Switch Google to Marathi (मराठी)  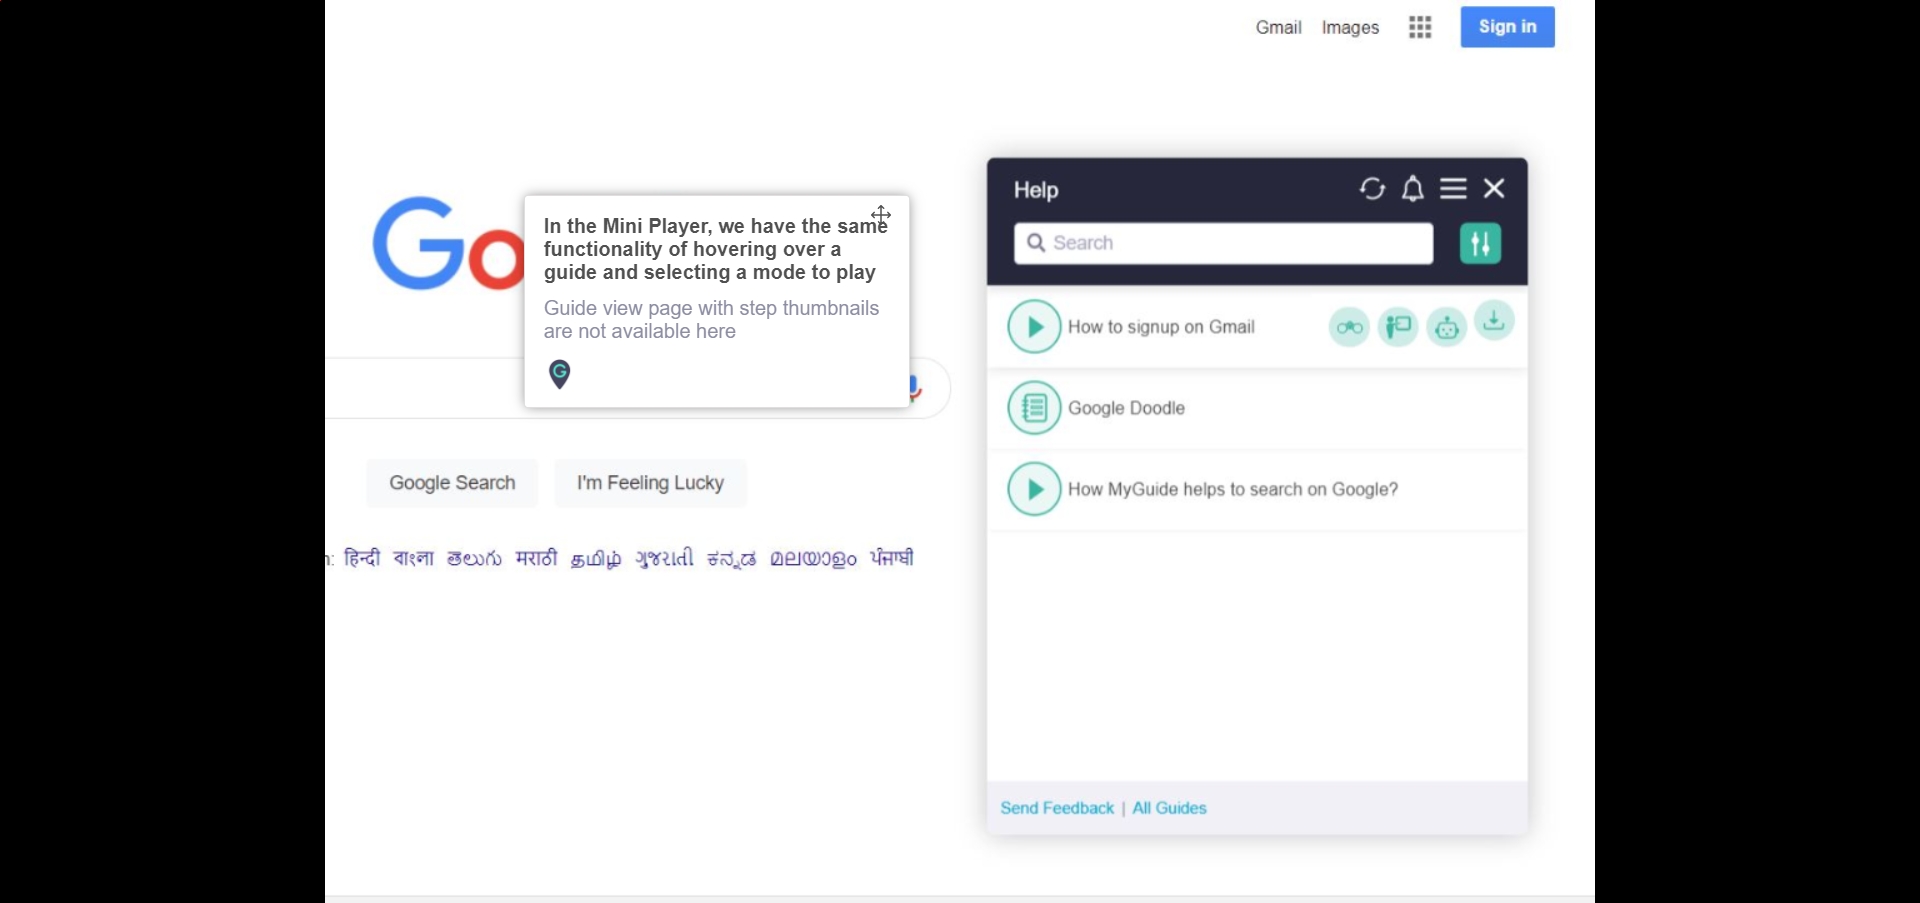pos(536,558)
